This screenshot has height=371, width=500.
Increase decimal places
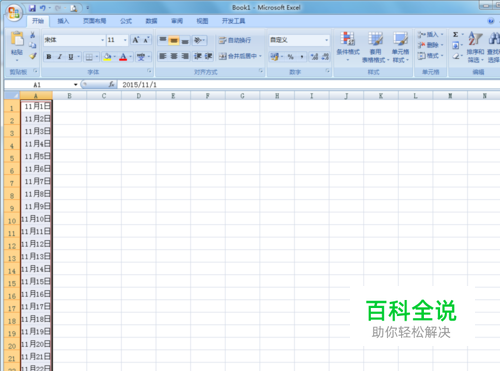point(314,57)
